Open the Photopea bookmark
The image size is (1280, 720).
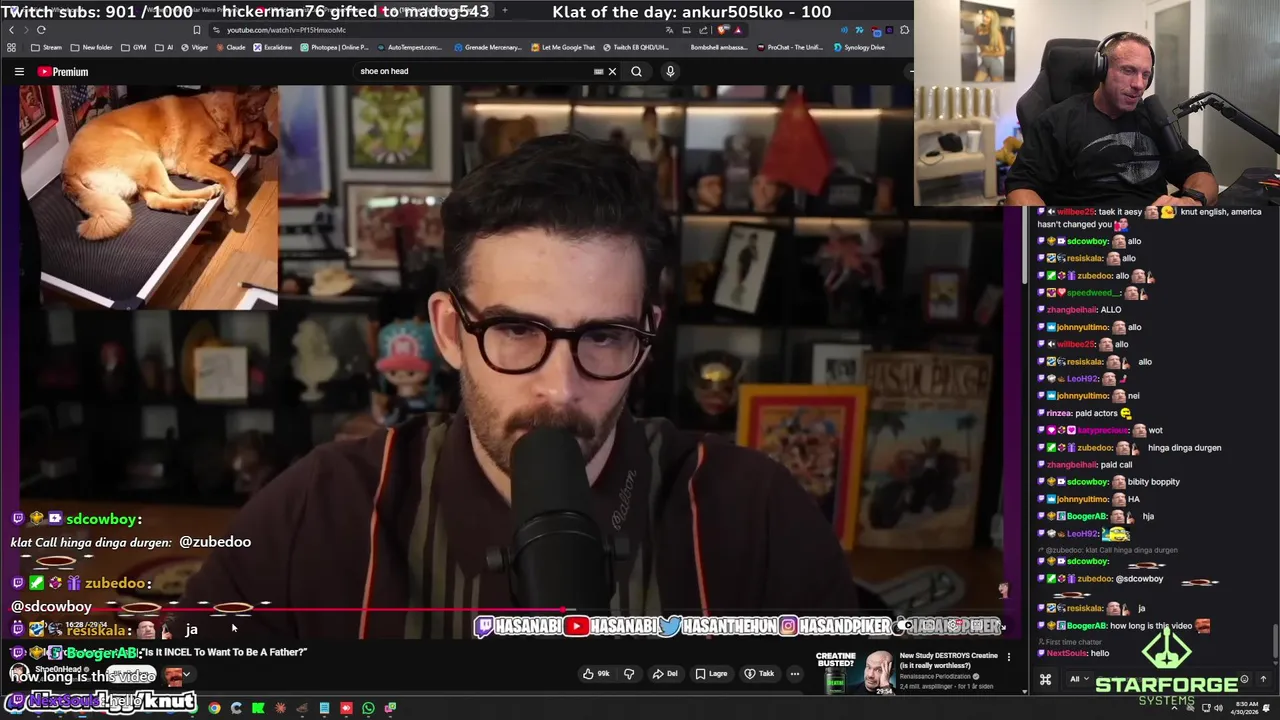[334, 47]
